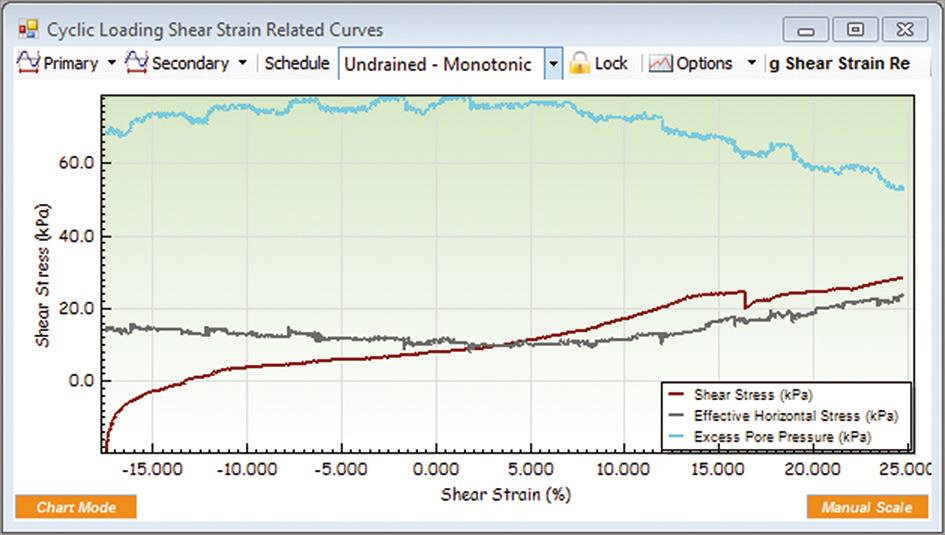Image resolution: width=945 pixels, height=535 pixels.
Task: Click the Options toolbar text
Action: point(704,63)
